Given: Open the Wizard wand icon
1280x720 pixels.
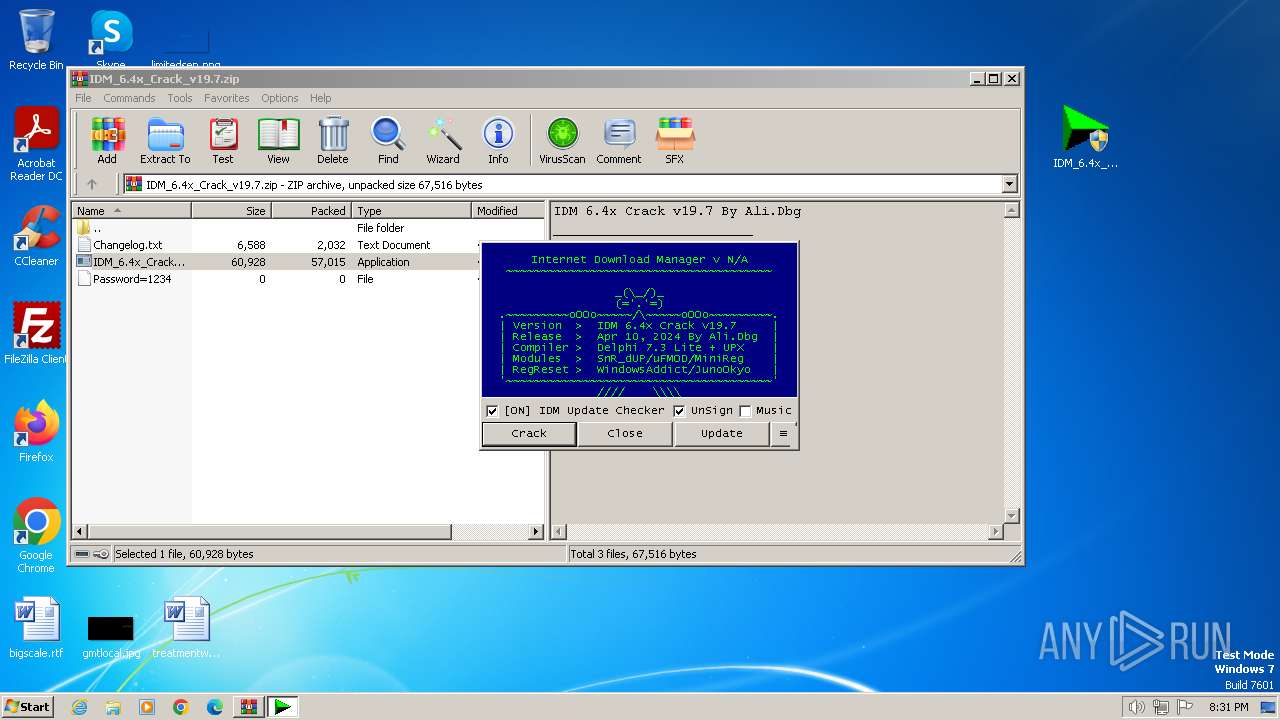Looking at the screenshot, I should click(x=443, y=141).
